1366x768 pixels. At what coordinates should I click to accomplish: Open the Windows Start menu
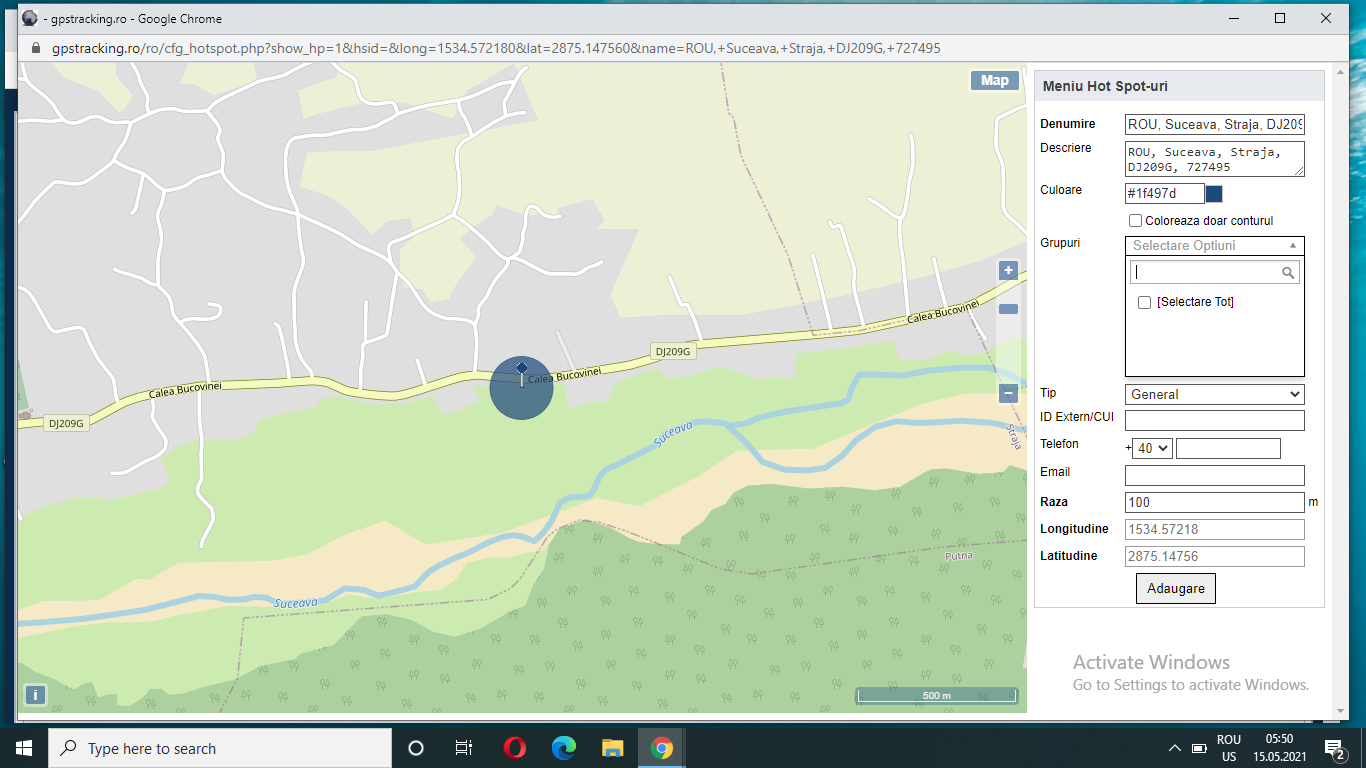(x=24, y=748)
